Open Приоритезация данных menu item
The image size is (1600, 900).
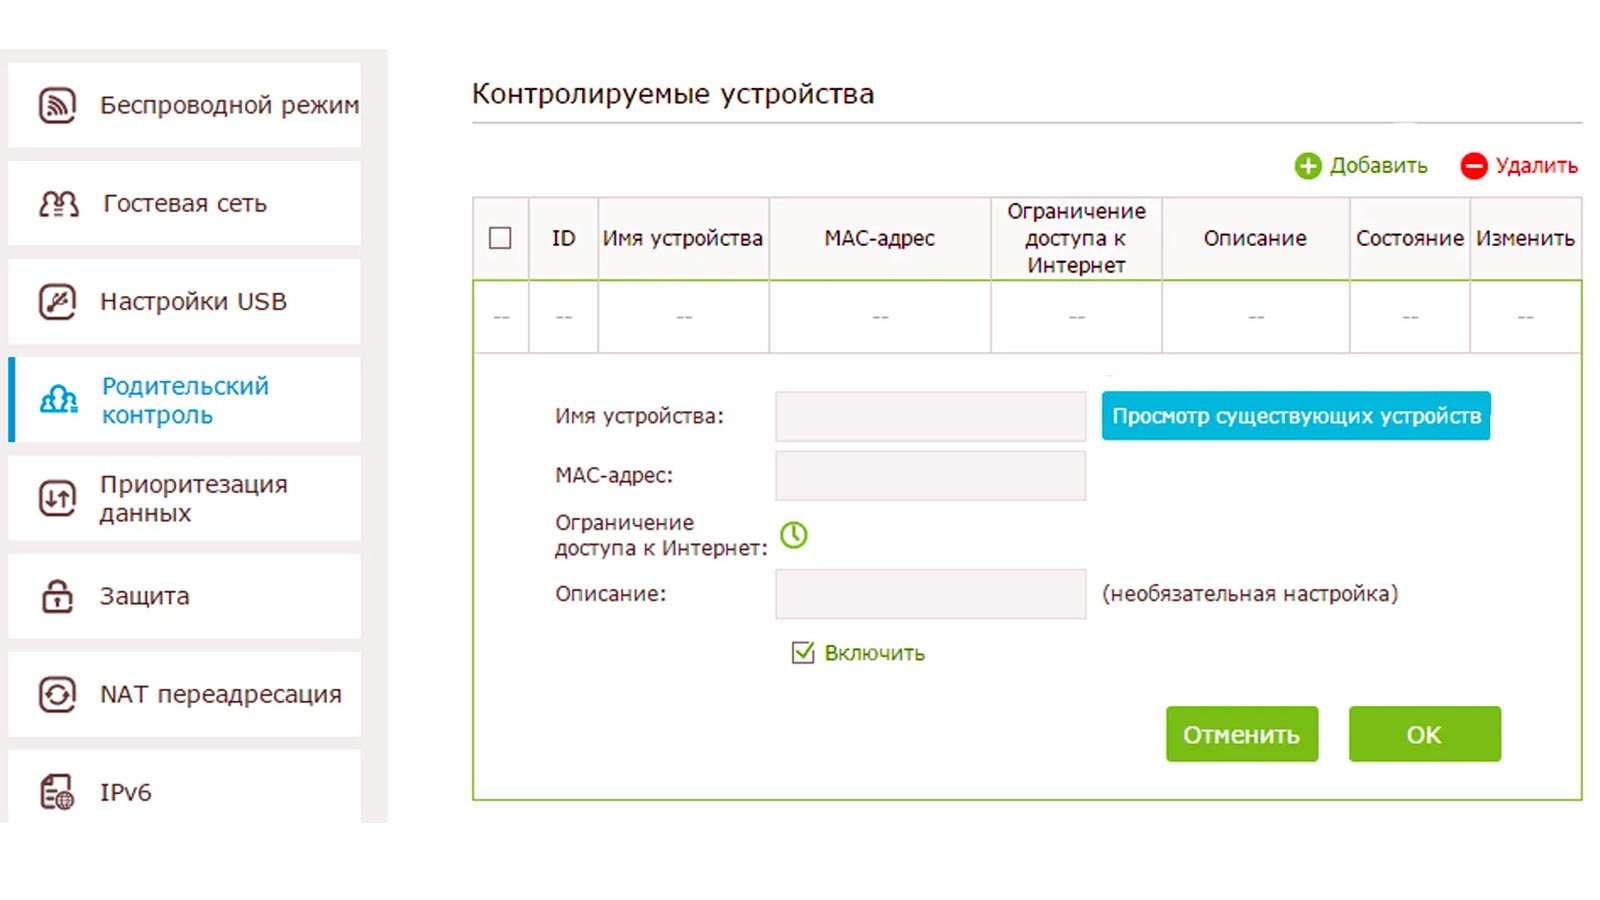tap(184, 498)
